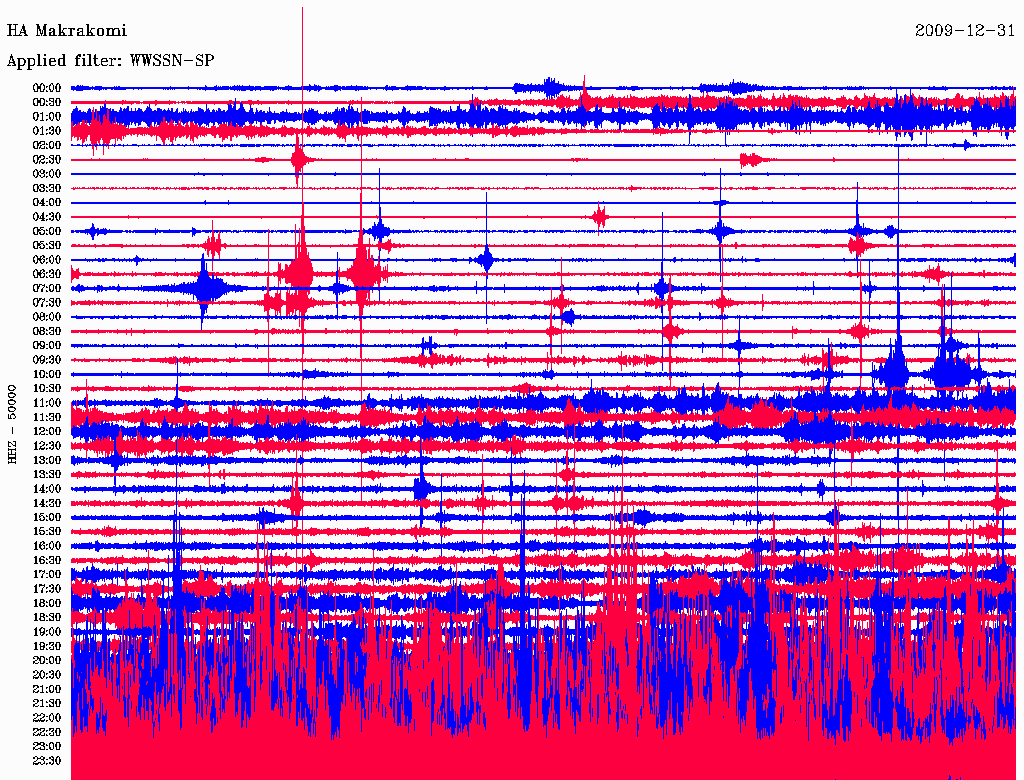Select the 02:00 time label
The height and width of the screenshot is (780, 1024).
coord(47,145)
